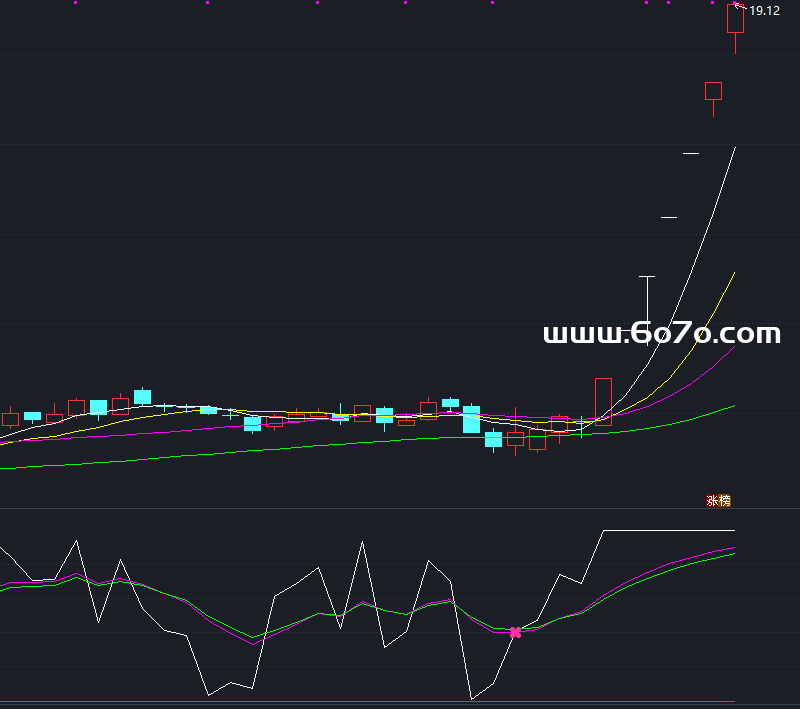The image size is (800, 709).
Task: Click the 19.12 high price label
Action: 764,11
